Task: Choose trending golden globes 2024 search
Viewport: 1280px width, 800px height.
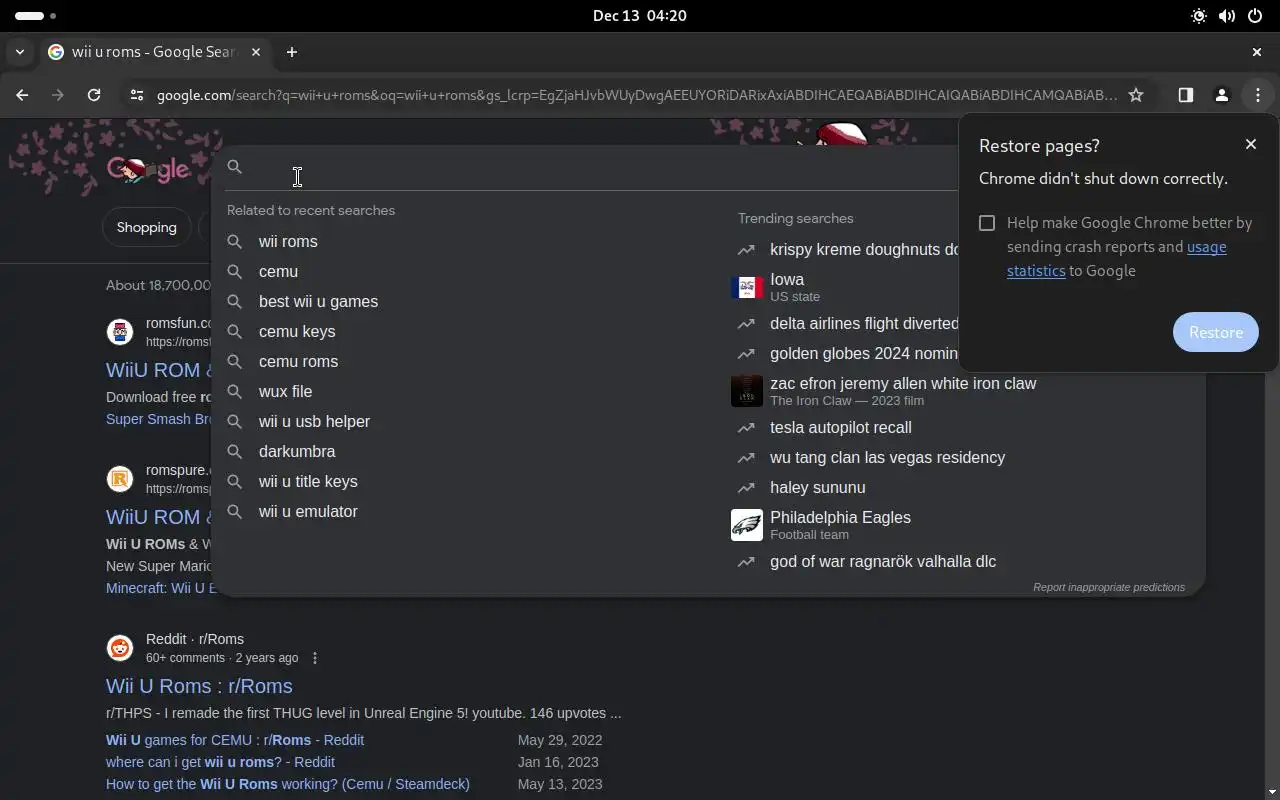Action: coord(864,353)
